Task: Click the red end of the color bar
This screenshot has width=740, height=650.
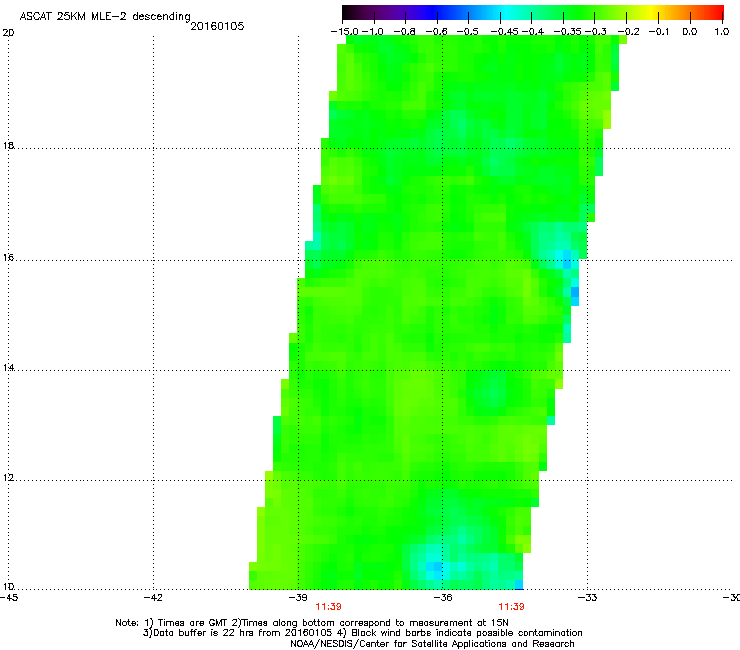Action: coord(717,12)
